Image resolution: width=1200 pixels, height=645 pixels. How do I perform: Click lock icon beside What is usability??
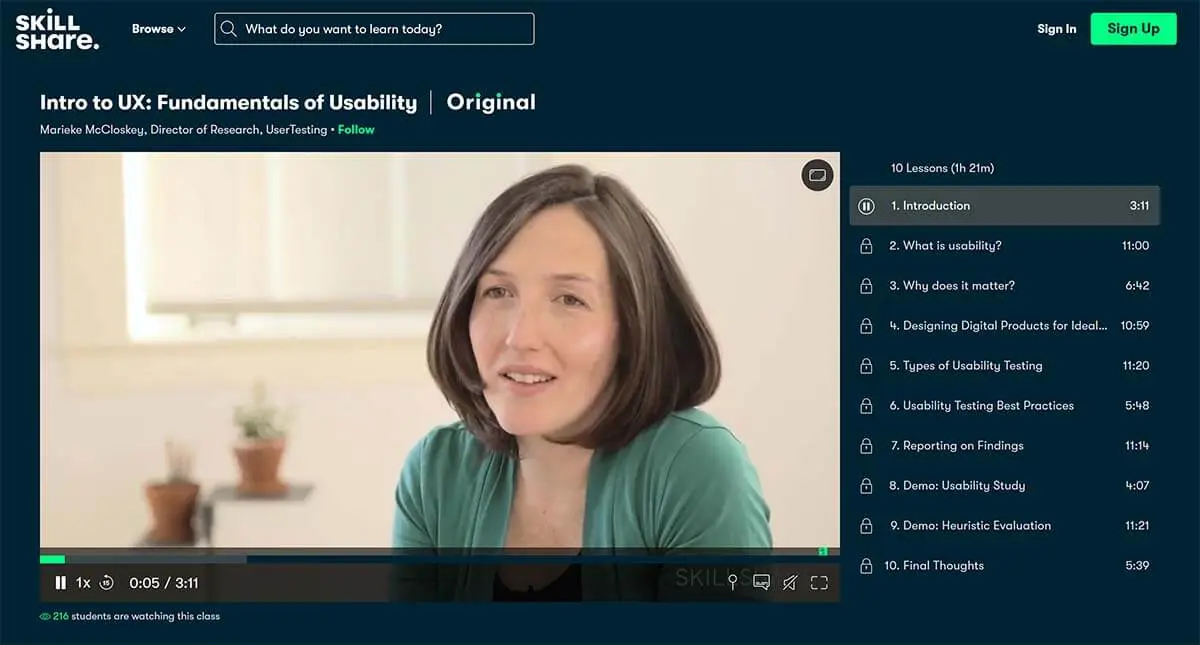[x=867, y=246]
